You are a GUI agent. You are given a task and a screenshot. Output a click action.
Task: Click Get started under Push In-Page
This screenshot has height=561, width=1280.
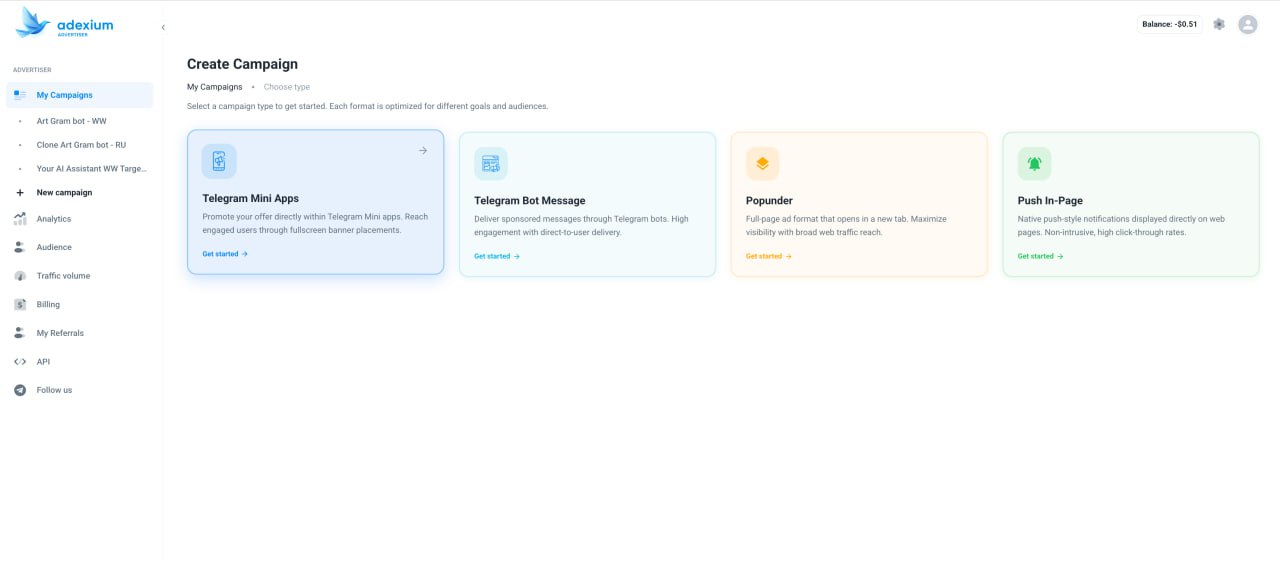click(1040, 256)
